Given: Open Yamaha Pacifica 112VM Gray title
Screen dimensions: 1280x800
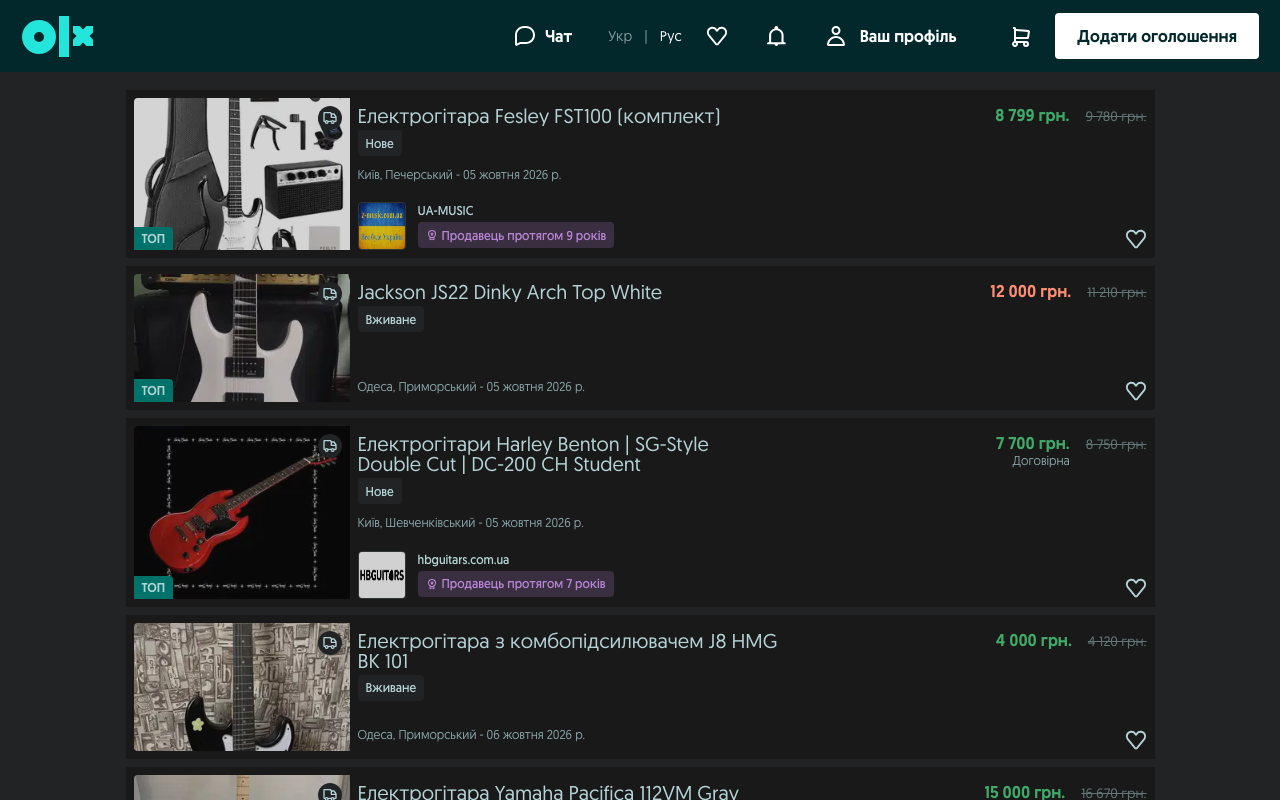Looking at the screenshot, I should coord(548,792).
